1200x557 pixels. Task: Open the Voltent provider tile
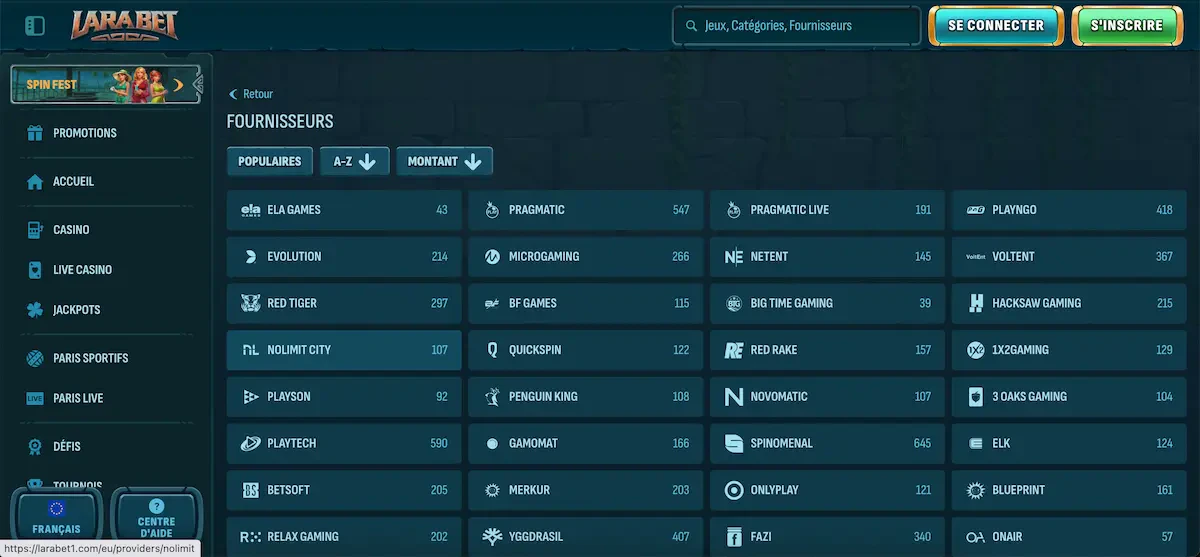click(x=1069, y=257)
